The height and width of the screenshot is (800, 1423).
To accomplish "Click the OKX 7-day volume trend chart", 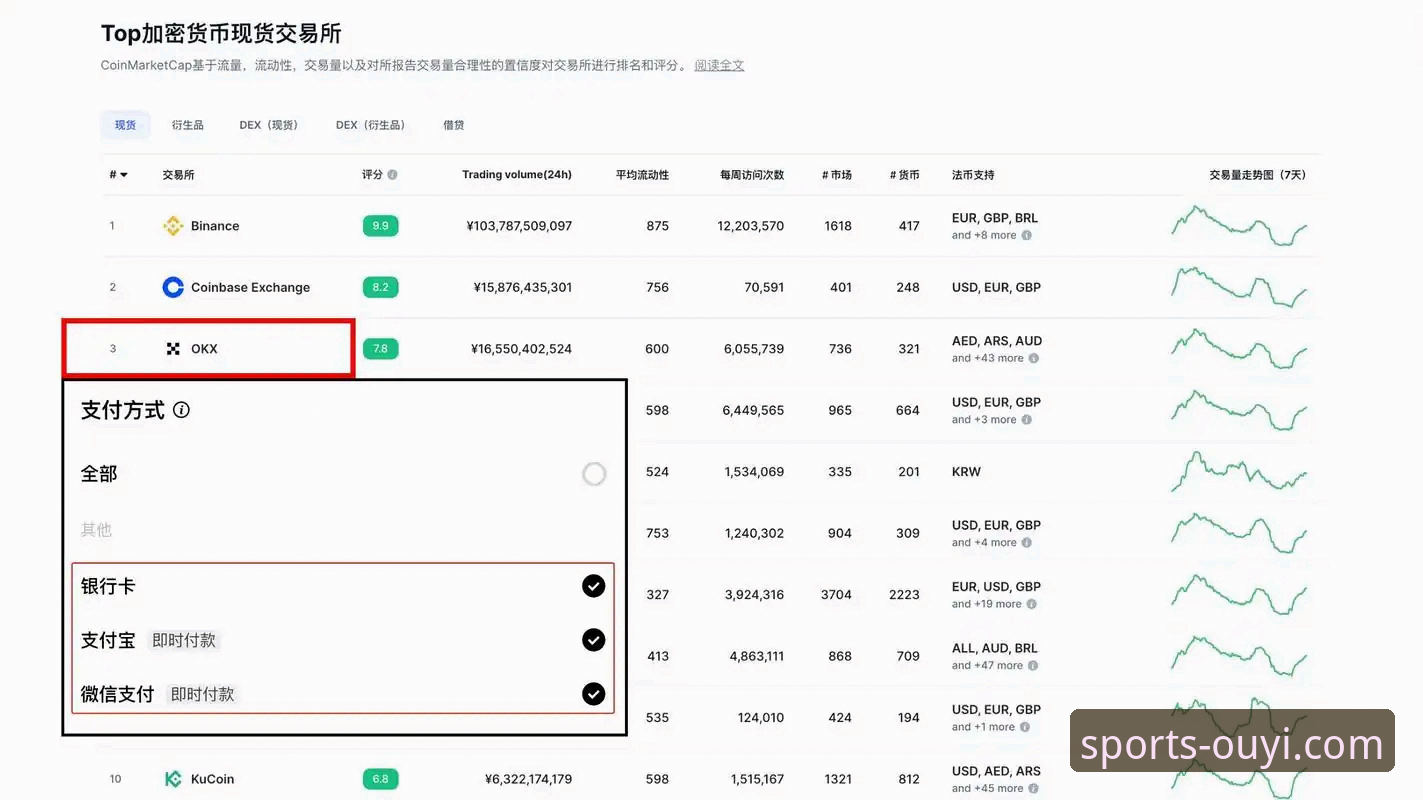I will (1239, 349).
